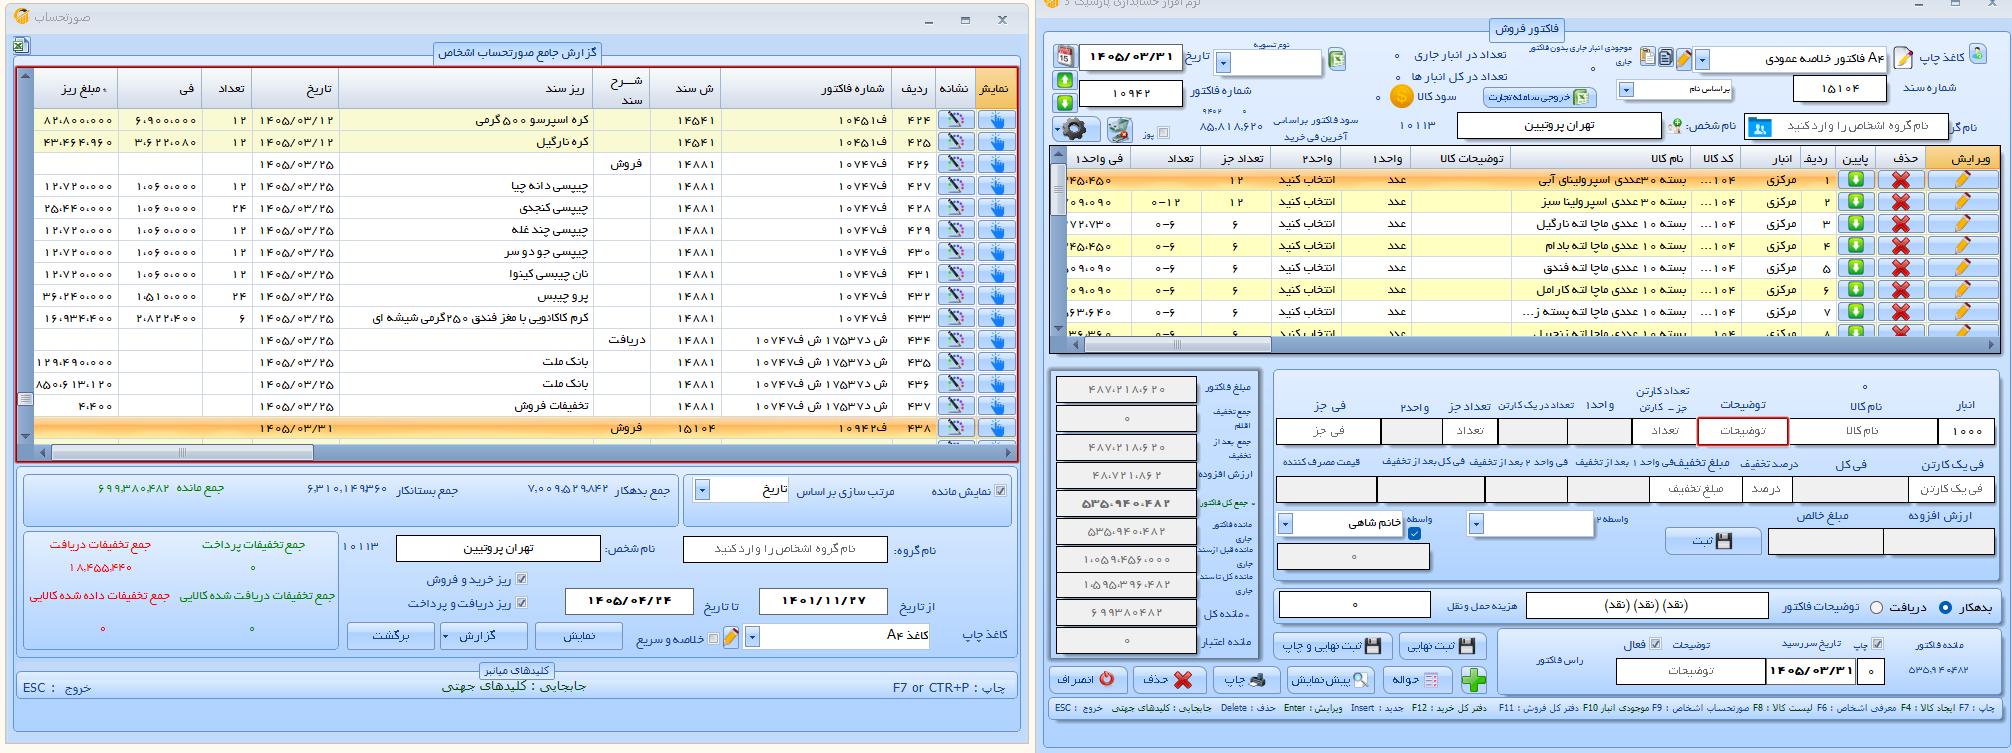Click the ثبت نهایی button
Screen dimensions: 2012x753
click(1441, 646)
